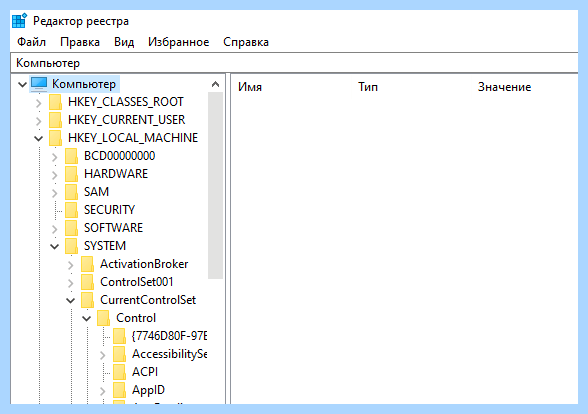
Task: Click the tree scrollbar up arrow
Action: (x=215, y=84)
